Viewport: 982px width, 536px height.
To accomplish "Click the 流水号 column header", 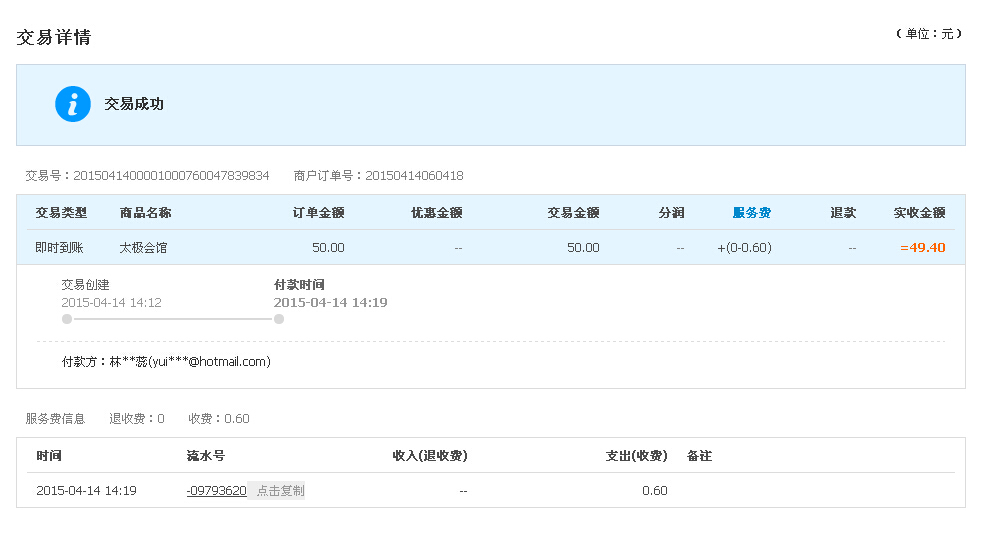I will [x=205, y=456].
